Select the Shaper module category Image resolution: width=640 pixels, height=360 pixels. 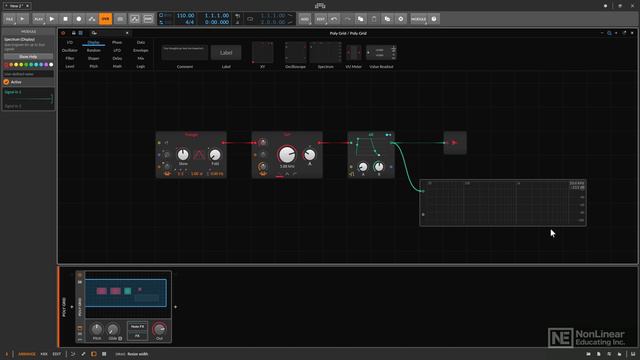pyautogui.click(x=93, y=58)
